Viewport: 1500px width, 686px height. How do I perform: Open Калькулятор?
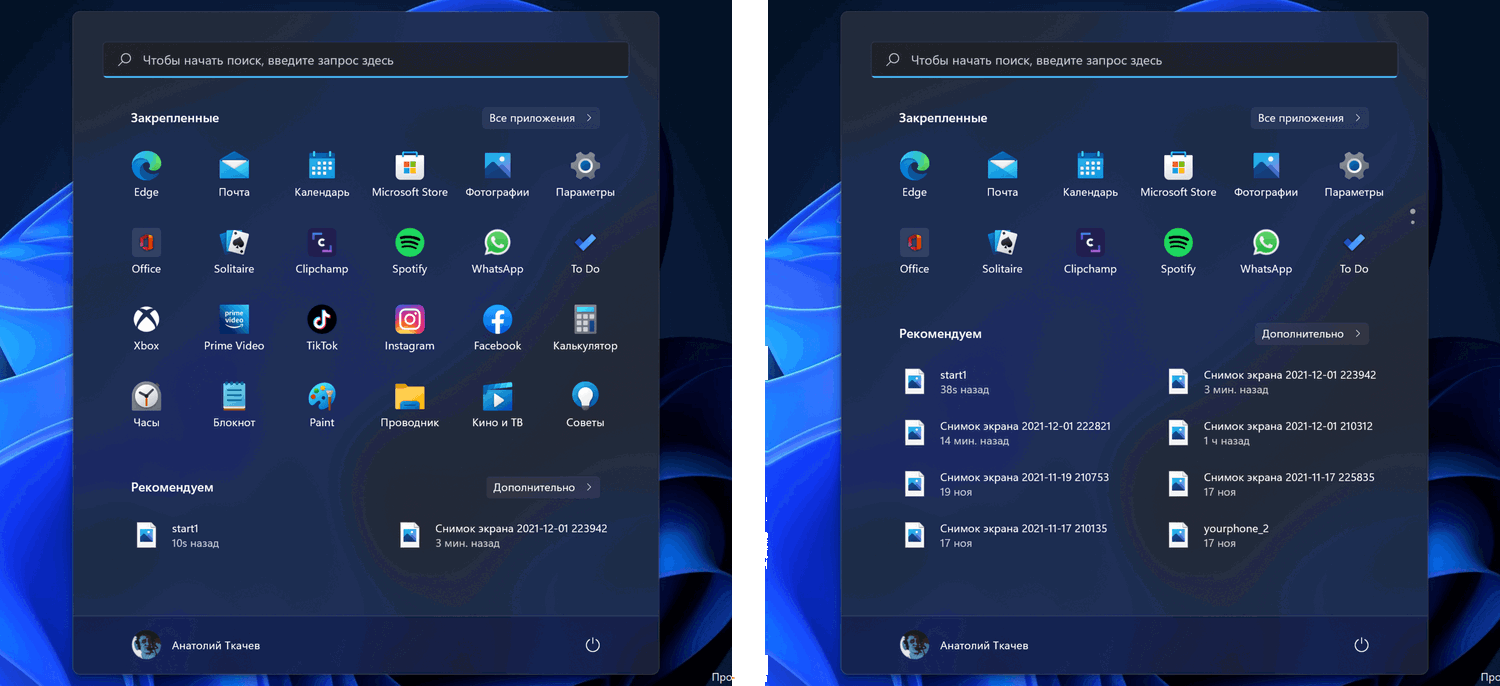(585, 329)
